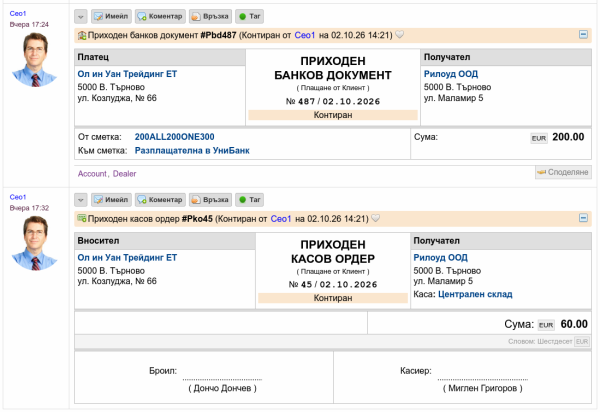
Task: Click EUR badge after Словом: Шестдесет
Action: coord(582,341)
